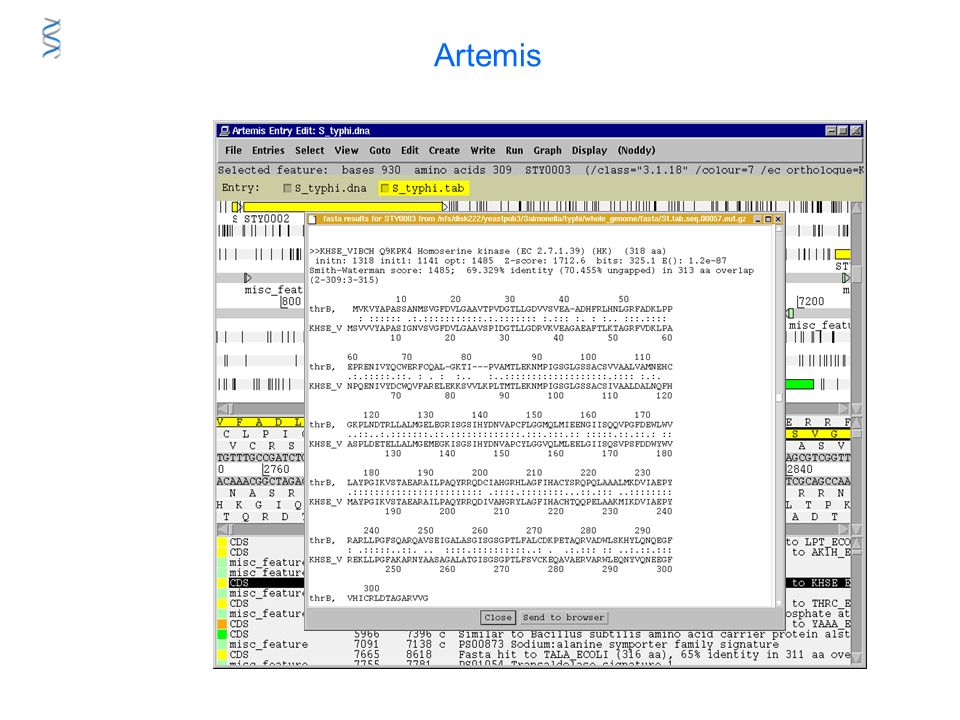The image size is (960, 720).
Task: Open the Run menu
Action: [x=514, y=150]
